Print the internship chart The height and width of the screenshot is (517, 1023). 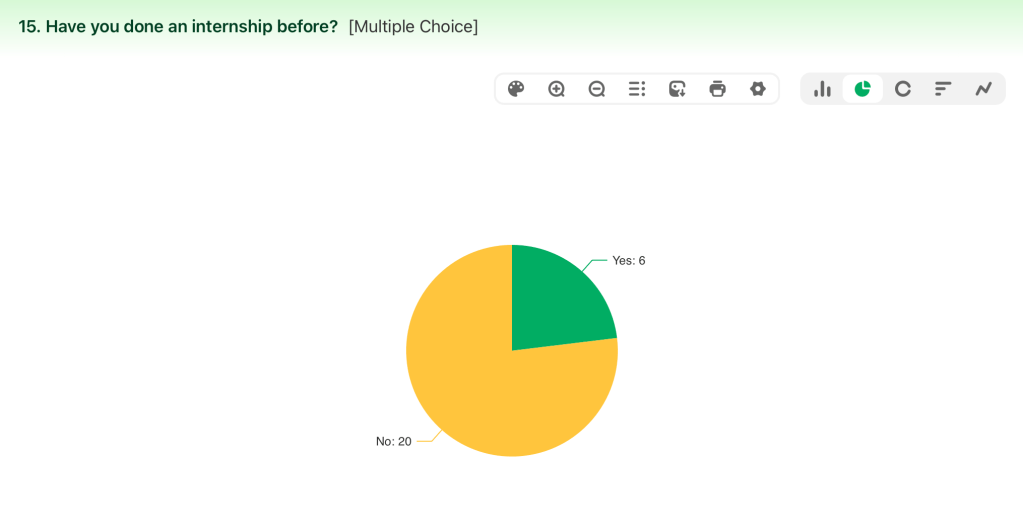[x=717, y=89]
